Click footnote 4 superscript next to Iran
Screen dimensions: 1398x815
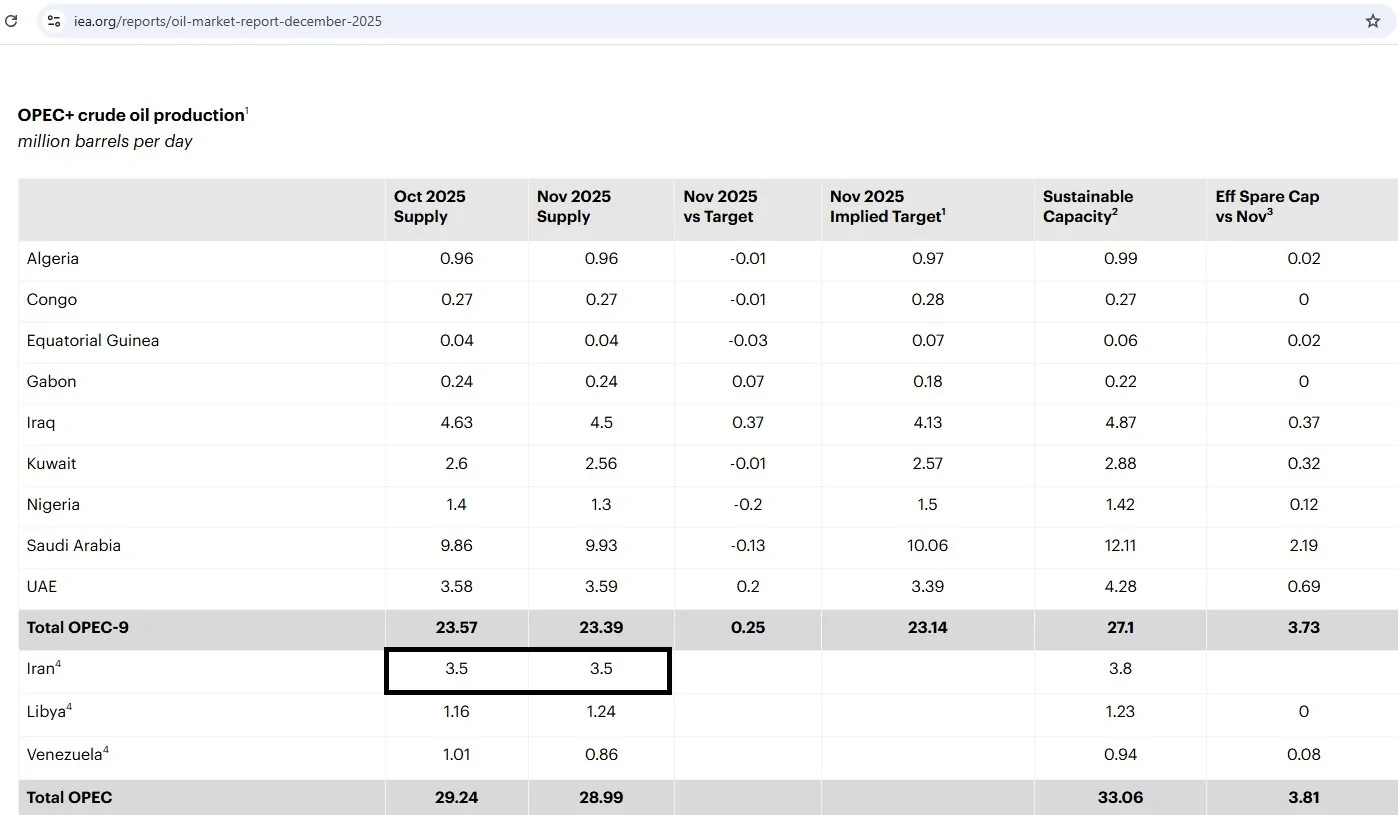(x=59, y=664)
